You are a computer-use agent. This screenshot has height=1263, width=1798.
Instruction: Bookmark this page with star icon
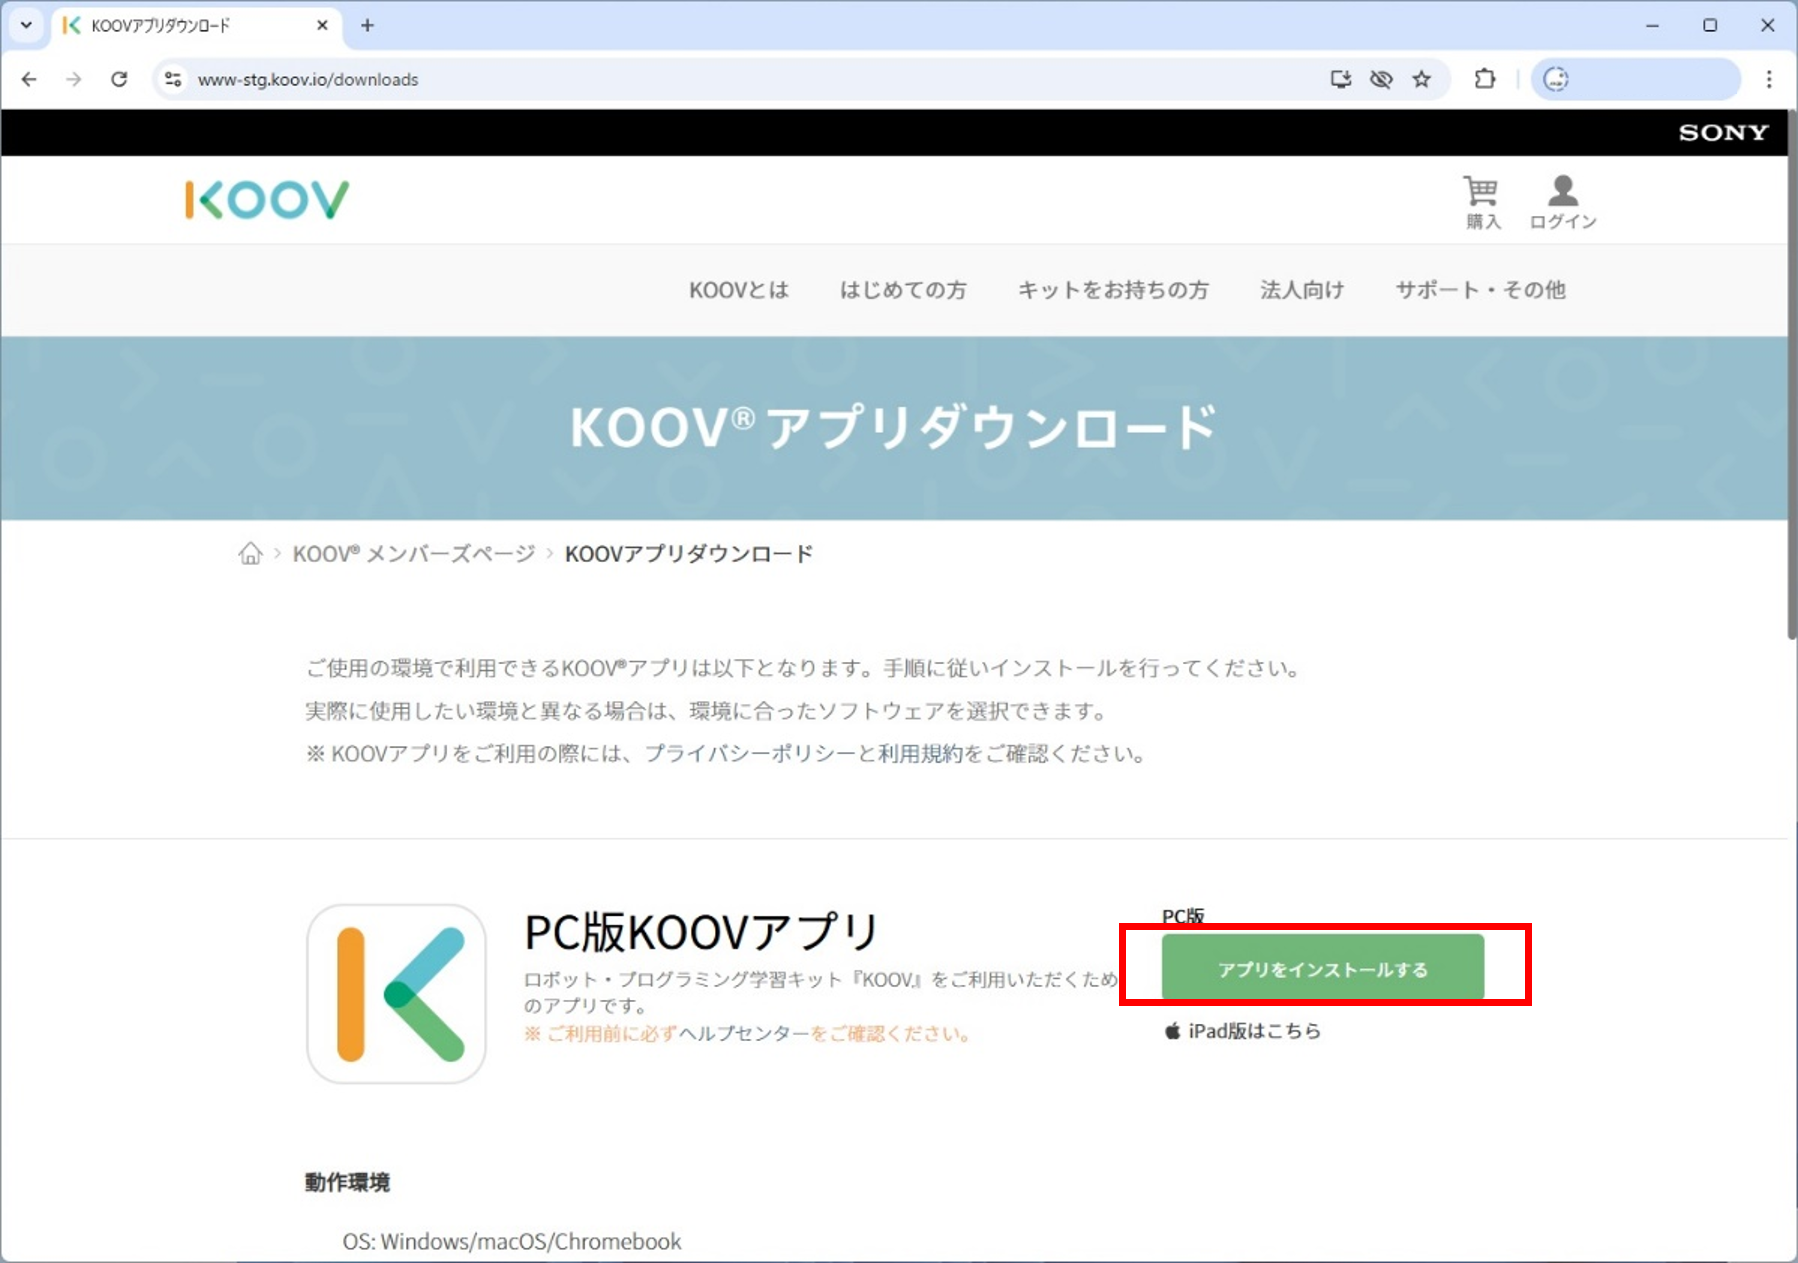click(x=1421, y=80)
